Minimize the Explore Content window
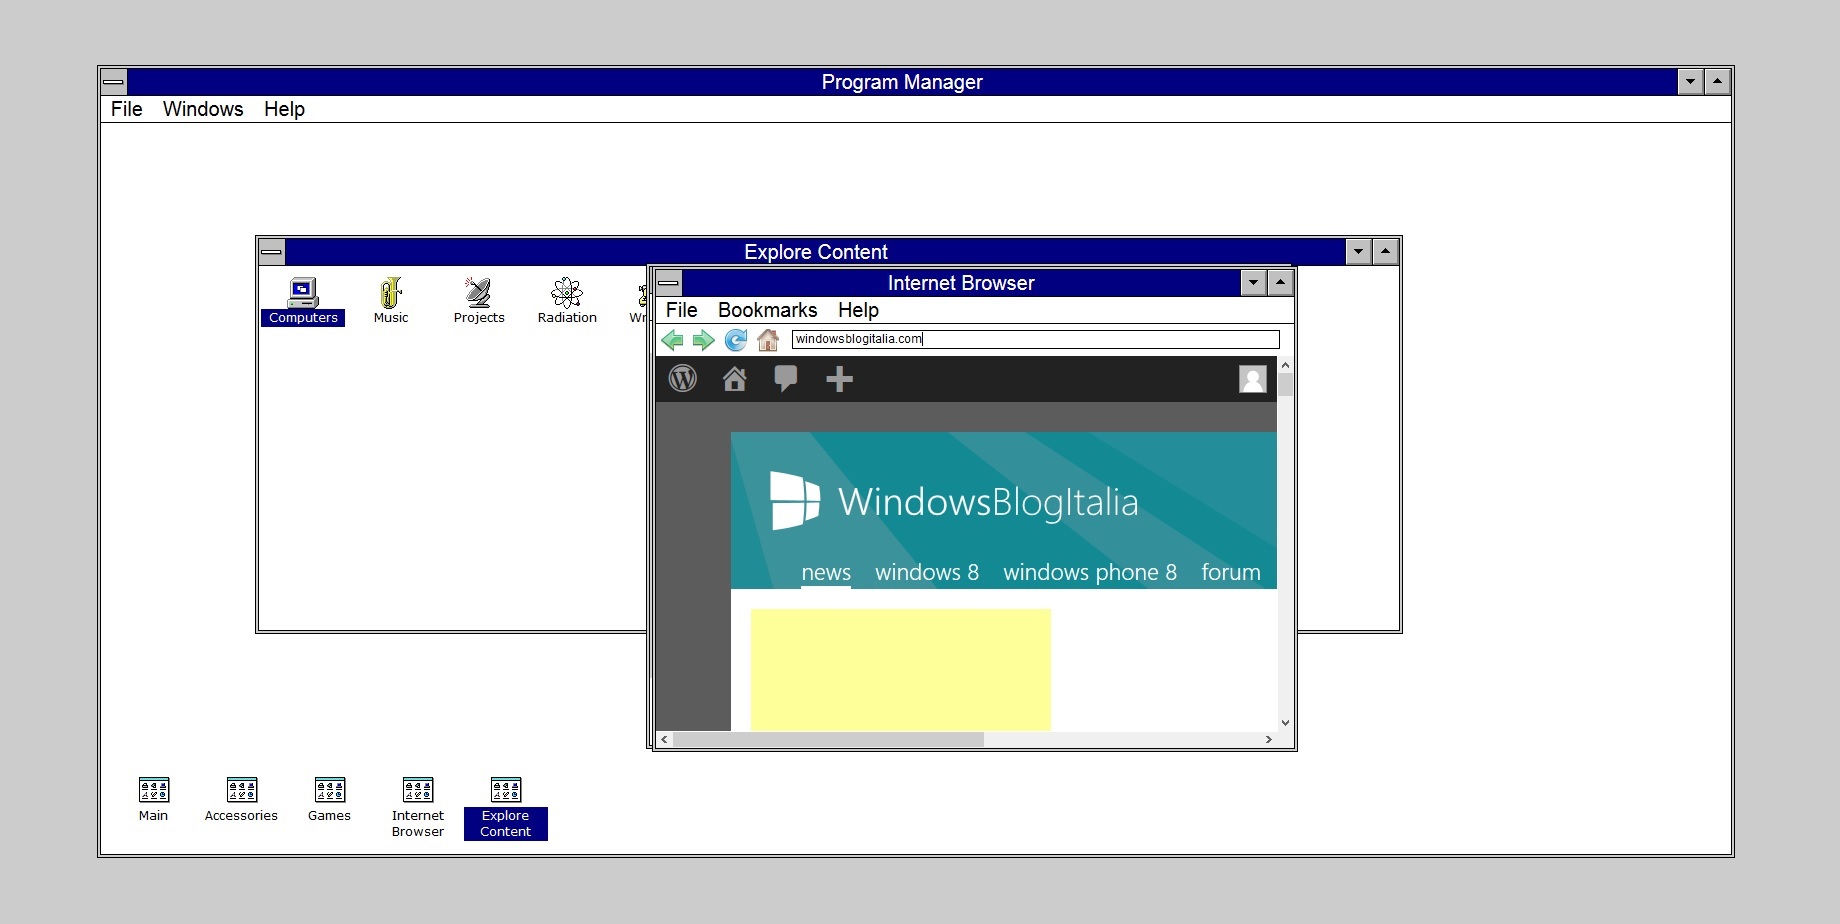This screenshot has width=1840, height=924. [1358, 252]
